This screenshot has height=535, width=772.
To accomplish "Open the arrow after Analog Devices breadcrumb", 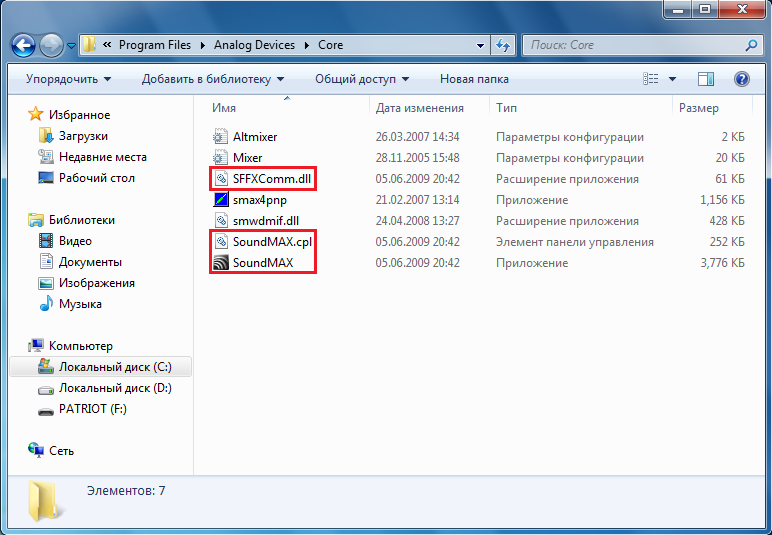I will click(x=307, y=45).
